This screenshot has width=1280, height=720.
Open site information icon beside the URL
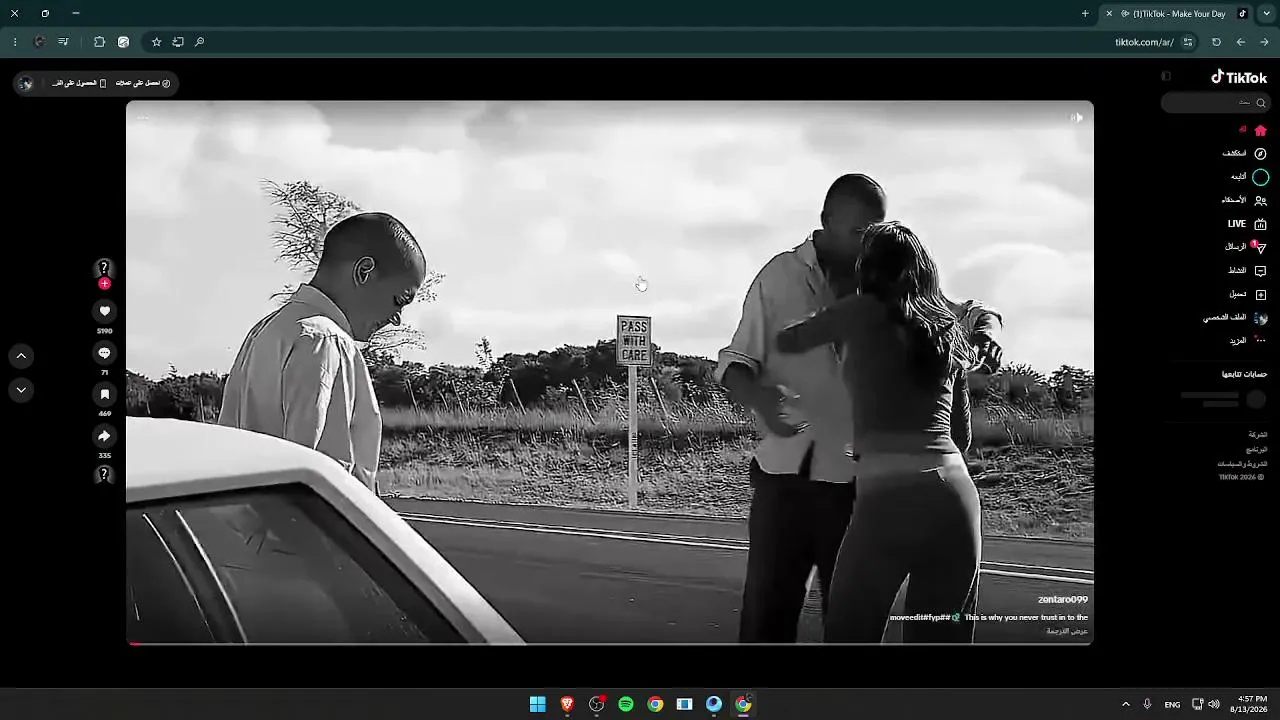tap(1188, 42)
